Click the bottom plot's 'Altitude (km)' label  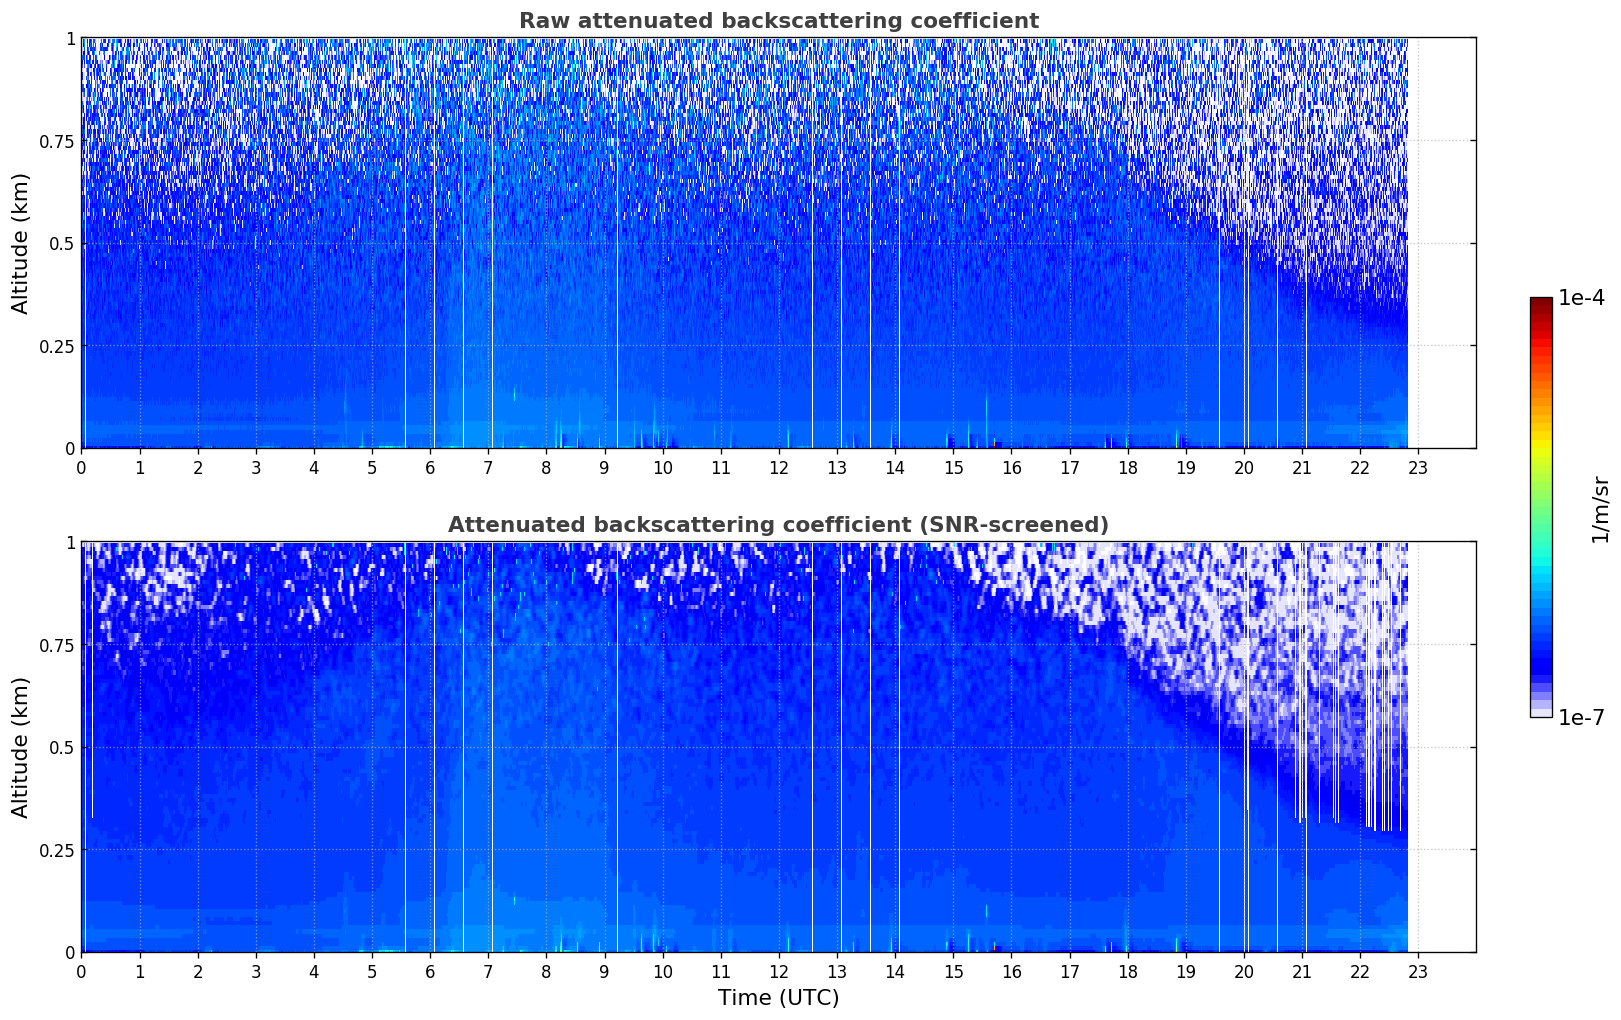pyautogui.click(x=21, y=747)
